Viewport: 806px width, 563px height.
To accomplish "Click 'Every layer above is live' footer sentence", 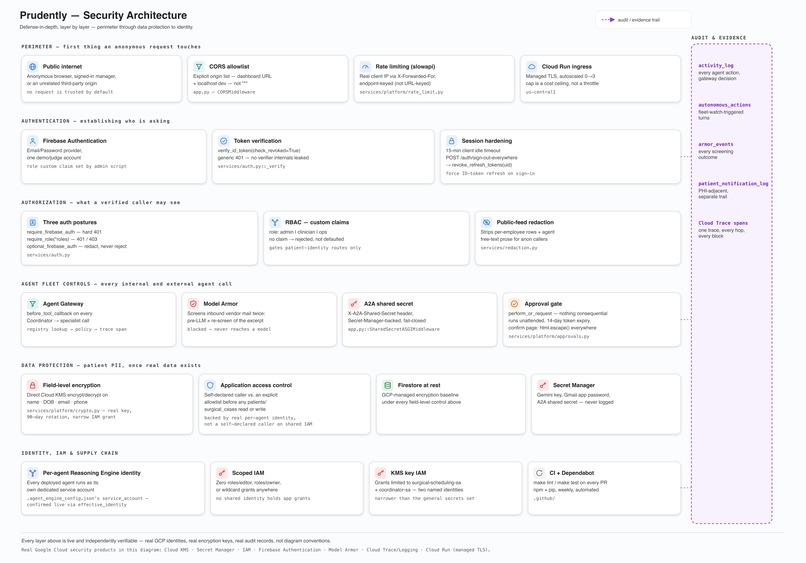I will click(176, 541).
